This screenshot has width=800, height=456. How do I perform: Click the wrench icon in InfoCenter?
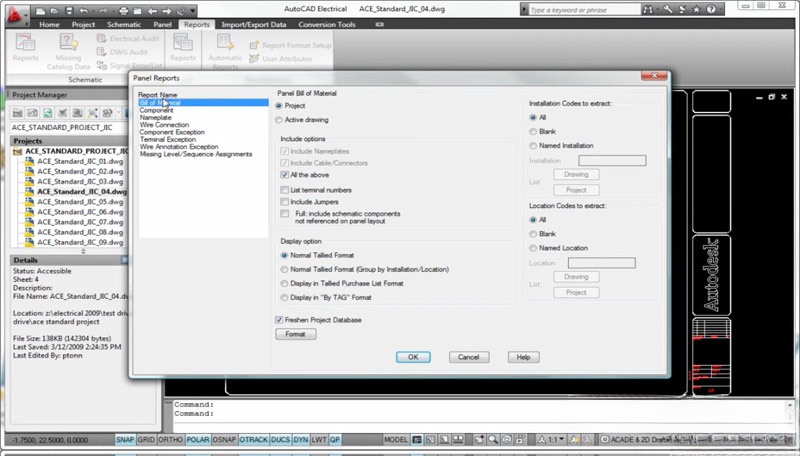pos(667,9)
